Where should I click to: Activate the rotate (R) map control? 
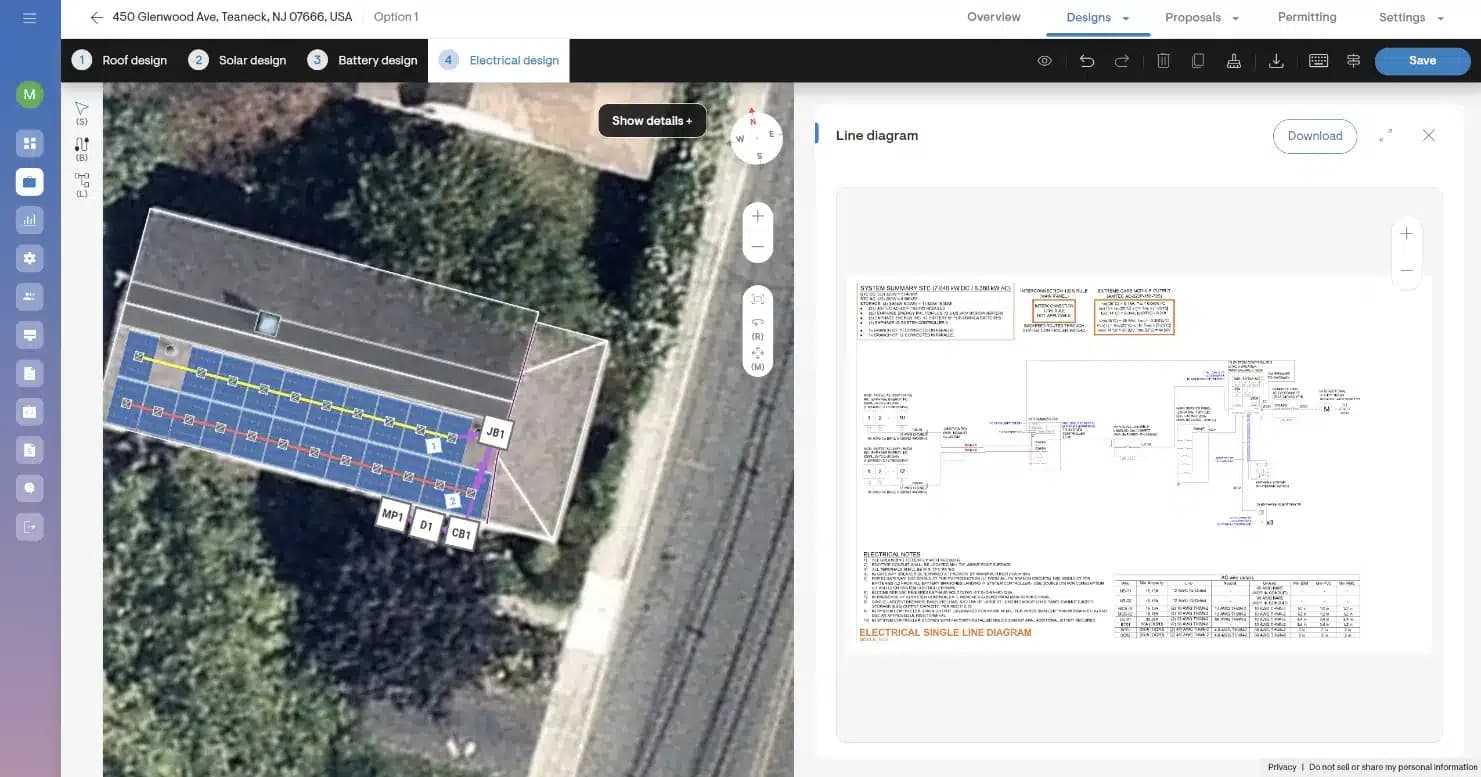(758, 327)
